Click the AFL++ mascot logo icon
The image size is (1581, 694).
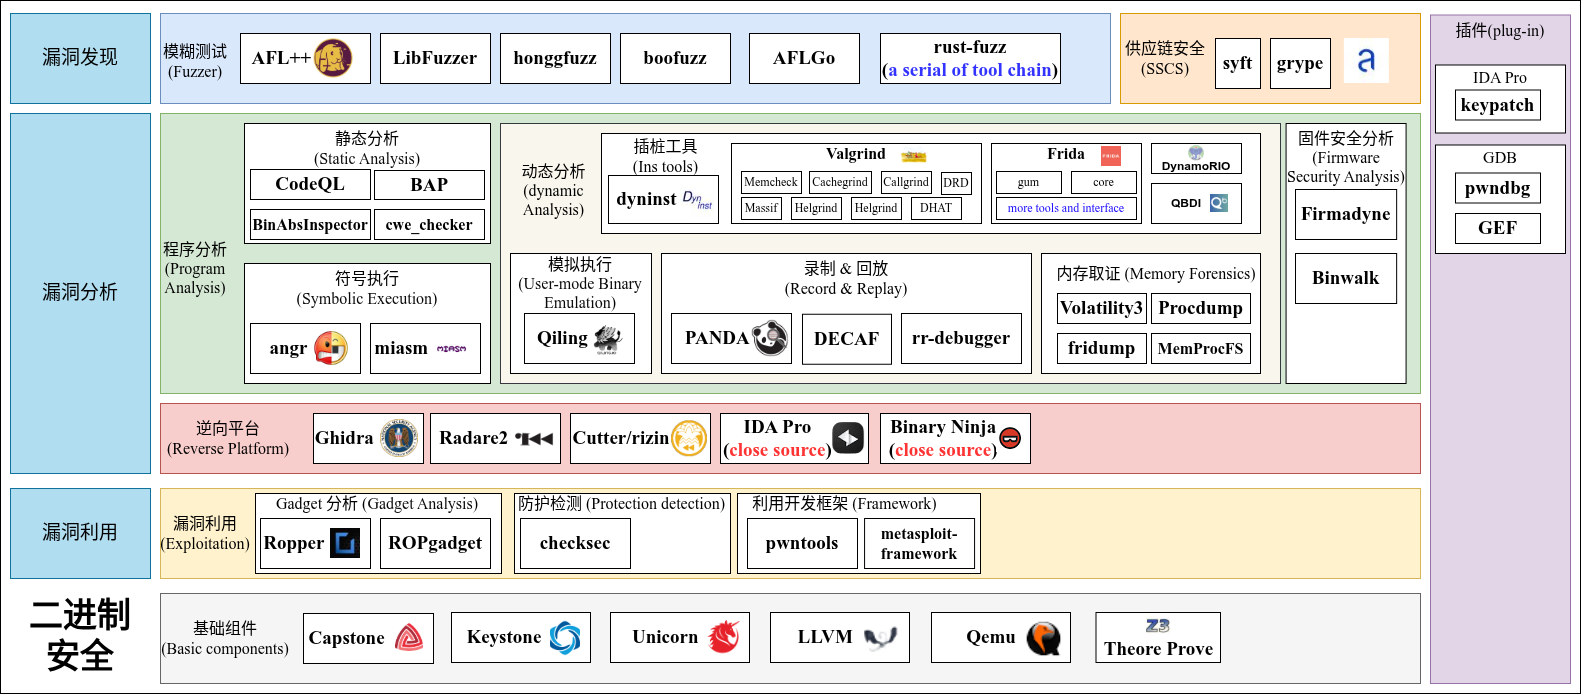click(x=333, y=59)
